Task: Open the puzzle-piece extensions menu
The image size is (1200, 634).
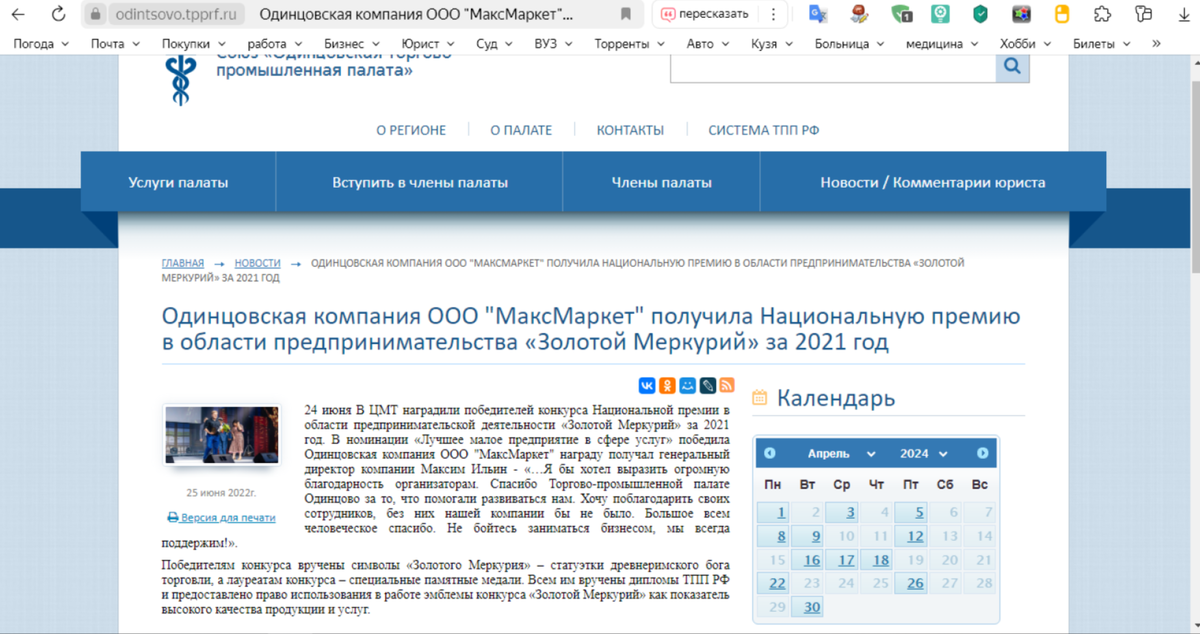Action: tap(1102, 15)
